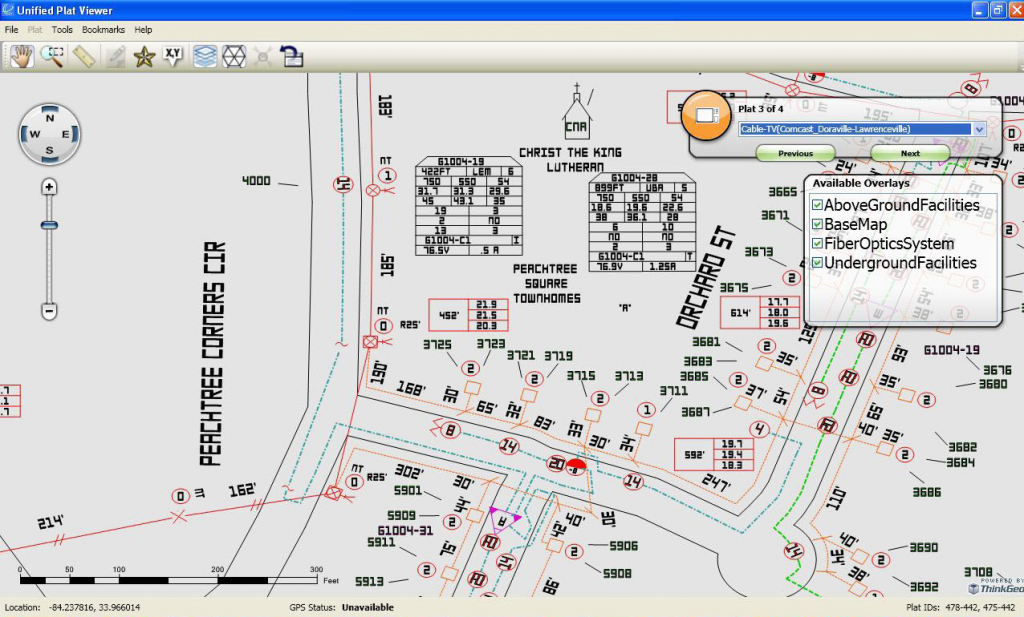Image resolution: width=1024 pixels, height=617 pixels.
Task: Open the Plat menu
Action: (x=35, y=30)
